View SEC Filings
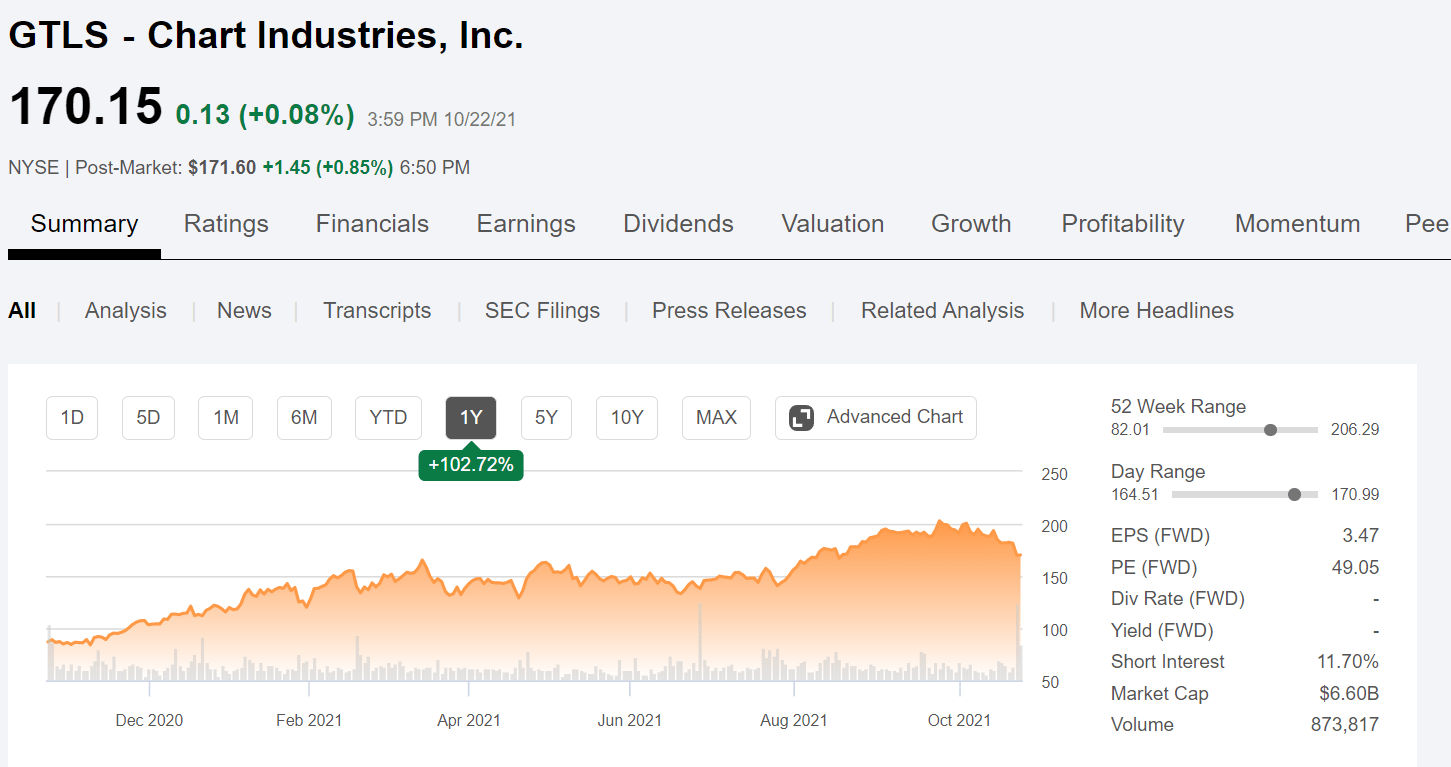The width and height of the screenshot is (1451, 767). click(x=542, y=310)
